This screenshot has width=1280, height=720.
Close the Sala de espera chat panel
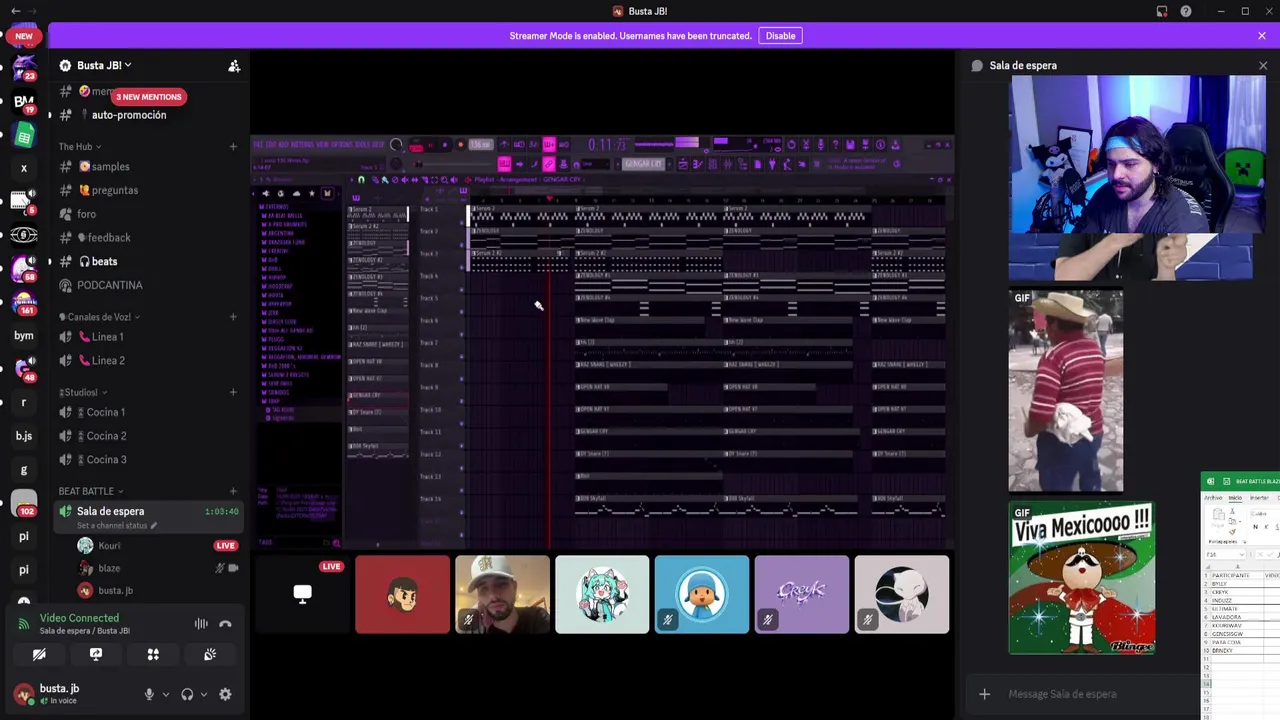coord(1263,66)
